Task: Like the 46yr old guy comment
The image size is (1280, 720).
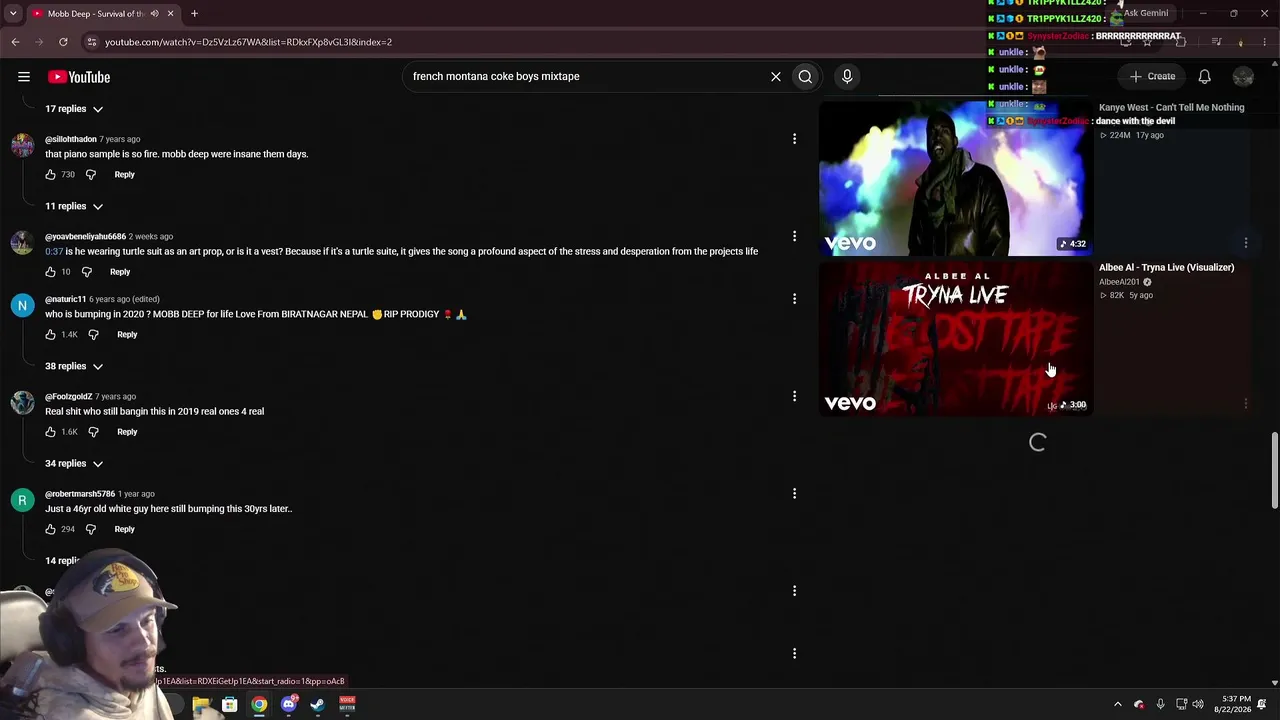Action: coord(50,529)
